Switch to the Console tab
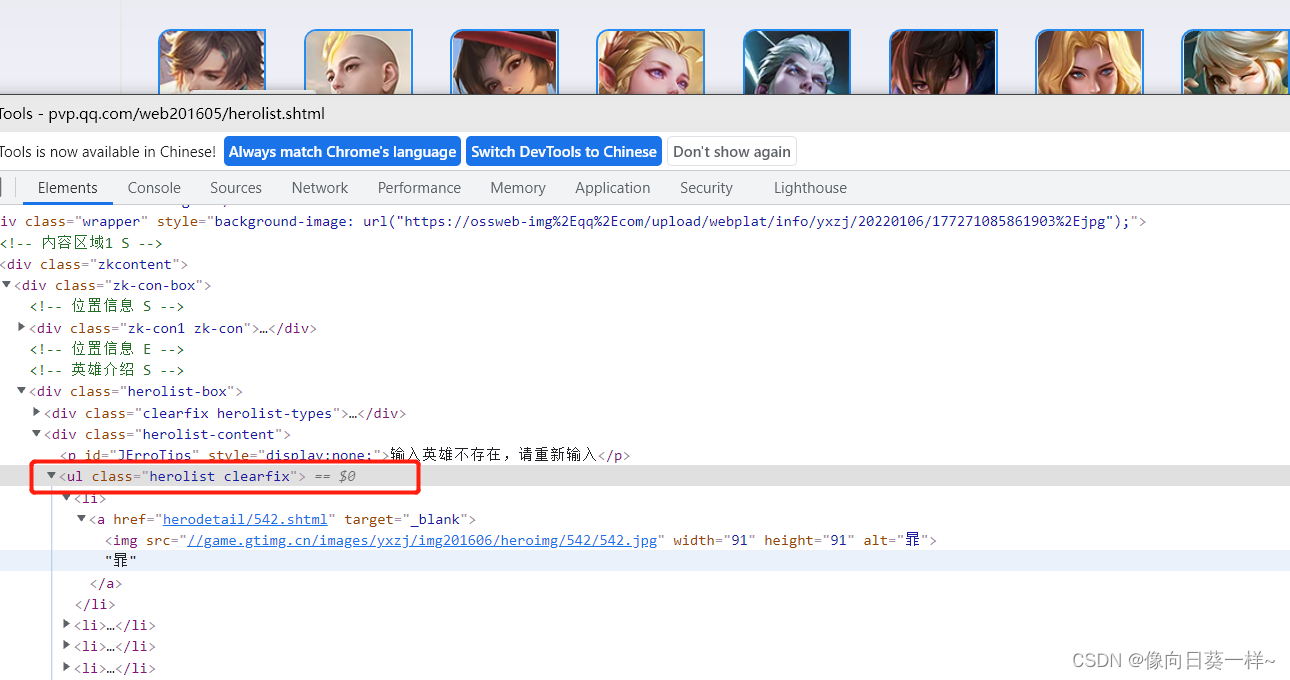1290x680 pixels. pos(153,187)
